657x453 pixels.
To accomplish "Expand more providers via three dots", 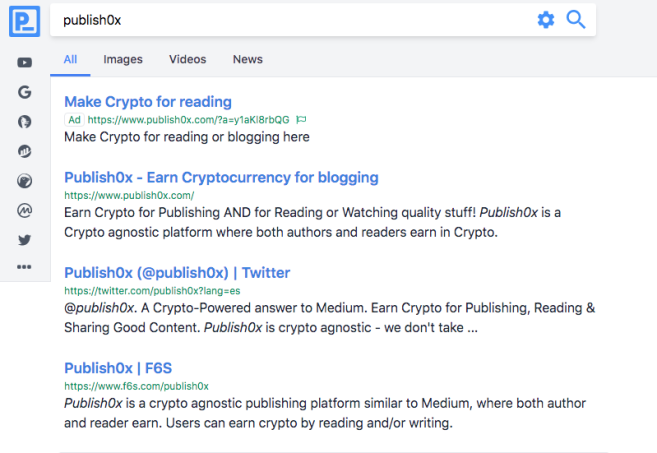I will (x=24, y=267).
